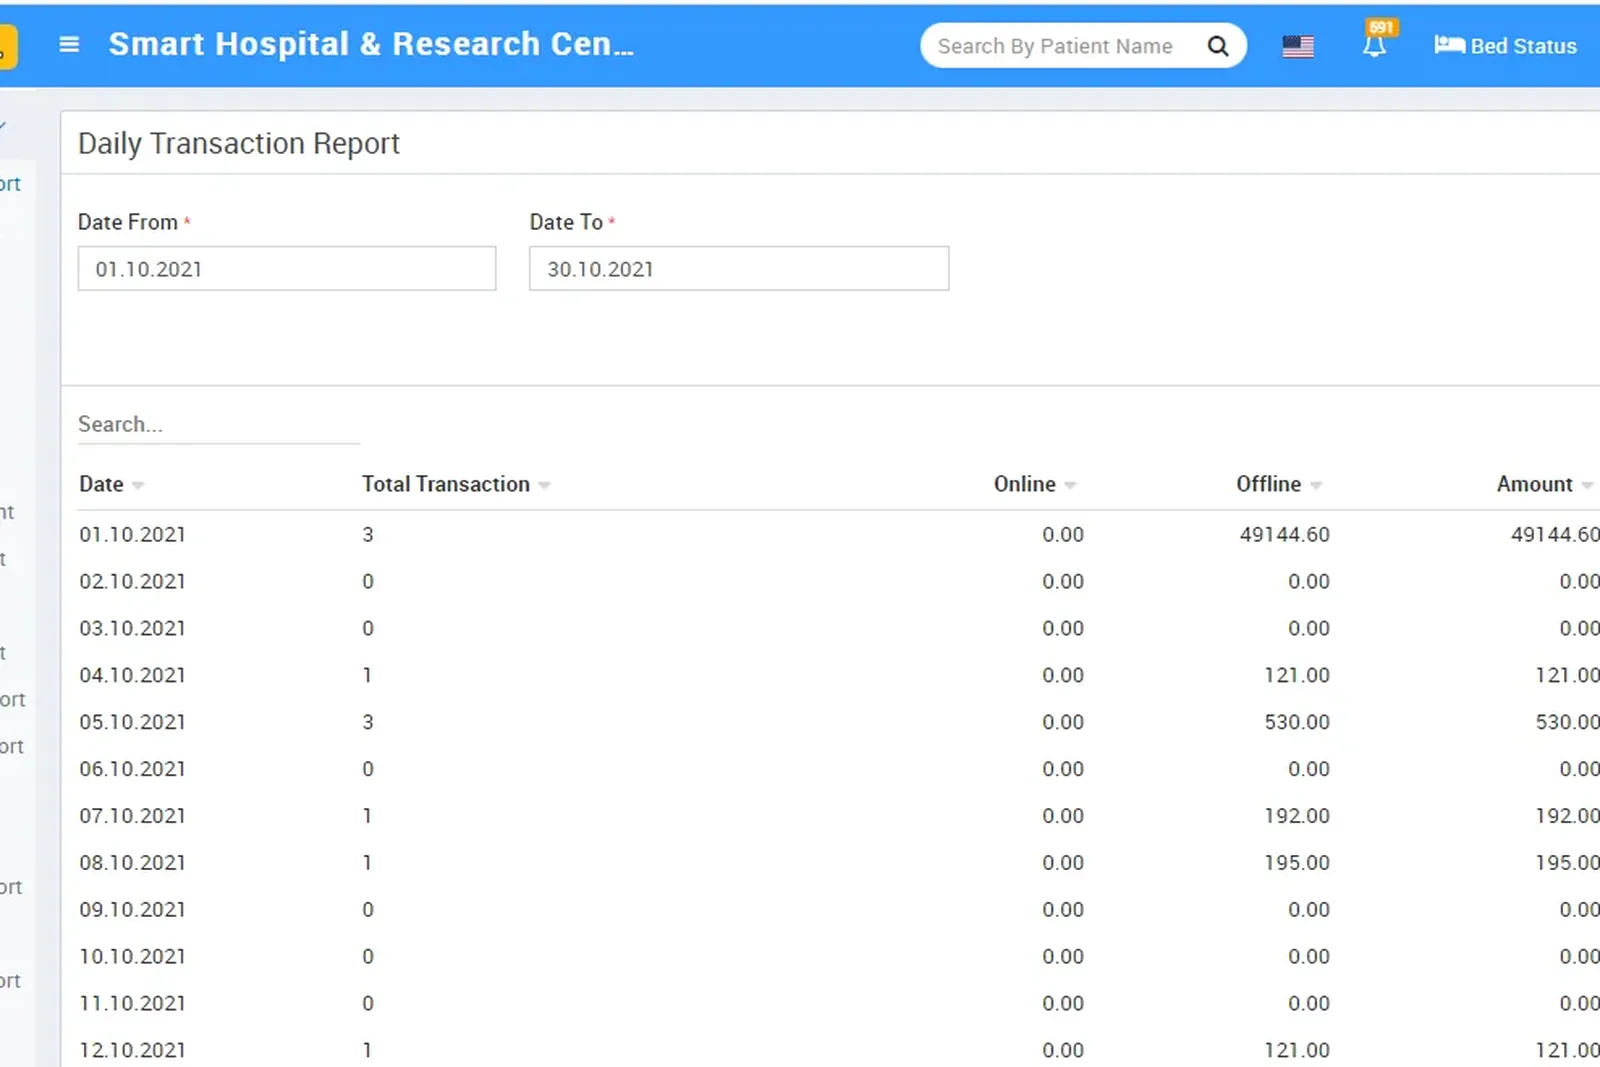Sort by Date column
1600x1067 pixels.
(112, 484)
